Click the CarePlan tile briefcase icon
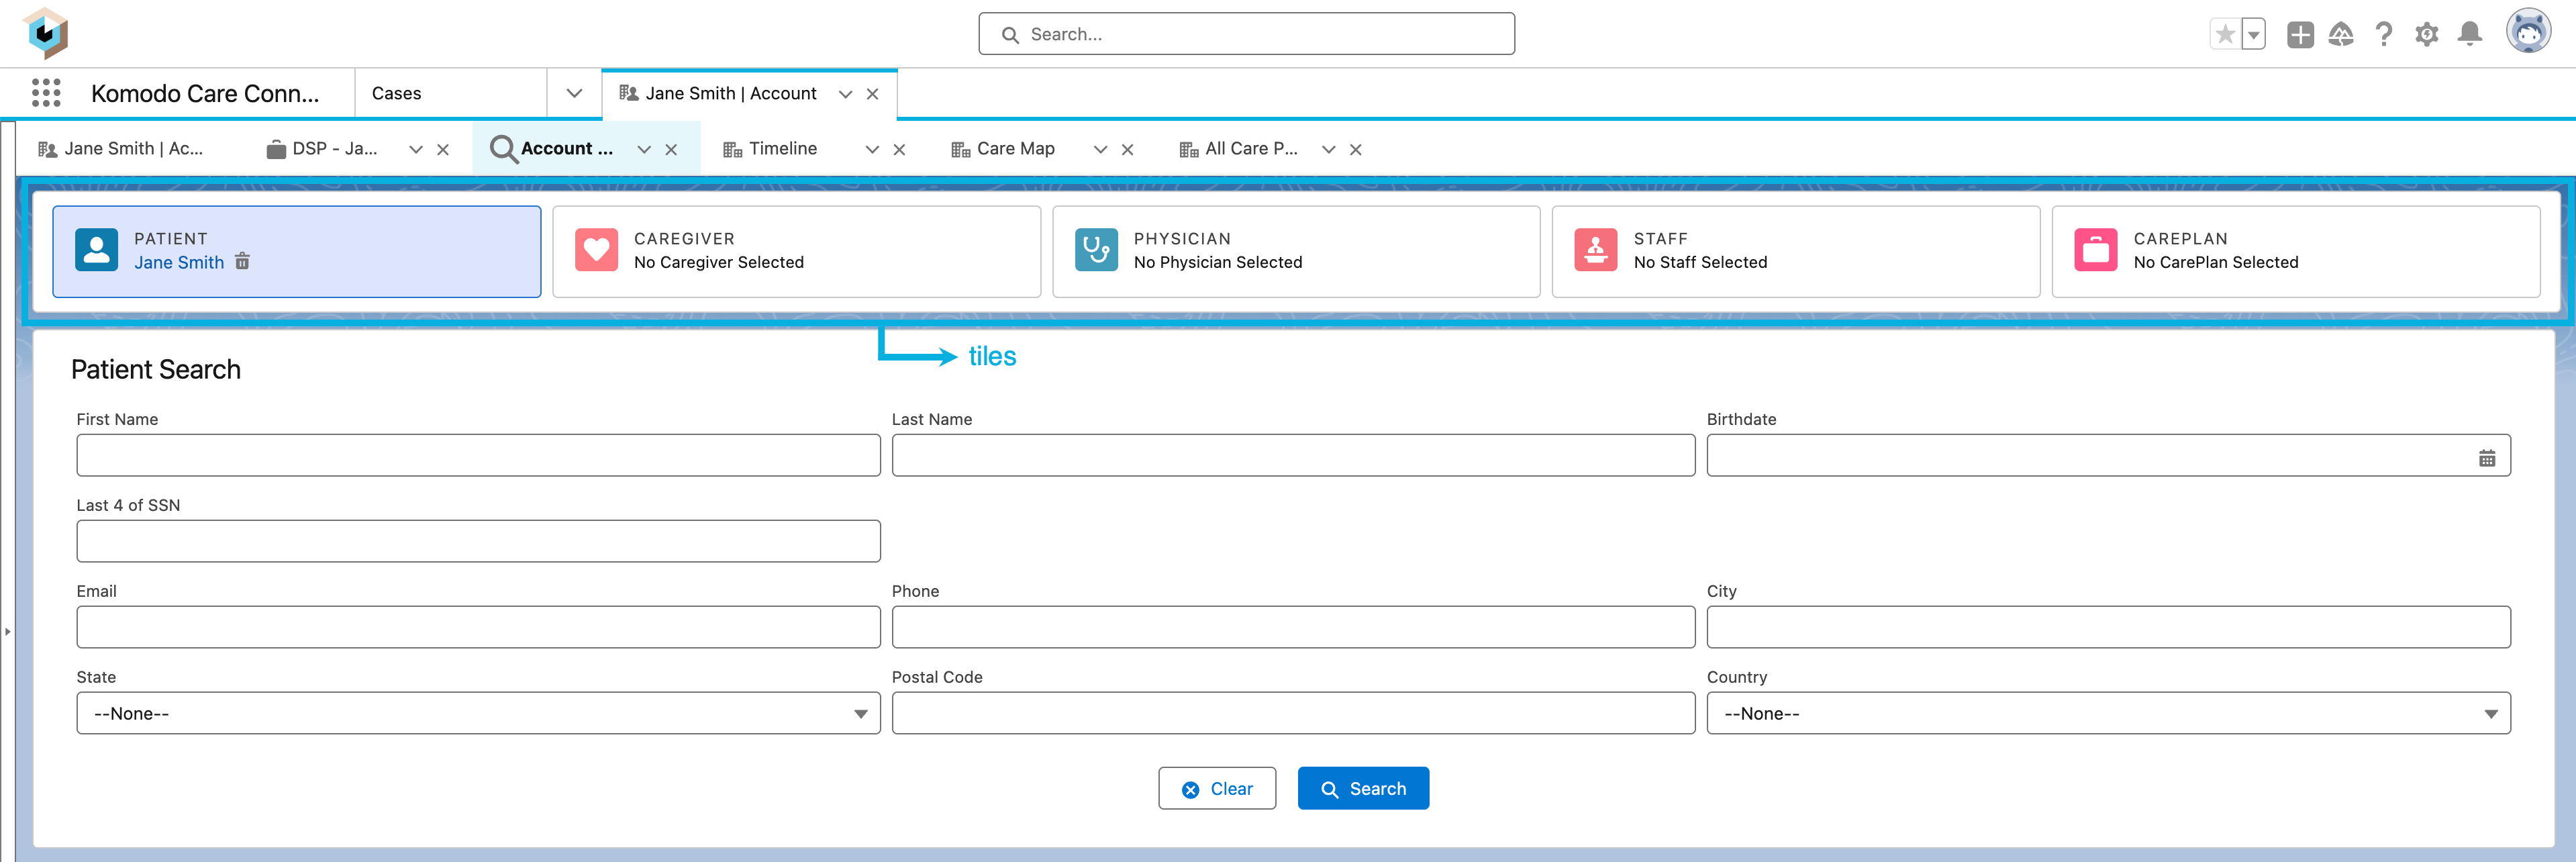Screen dimensions: 2576x862 2095,250
